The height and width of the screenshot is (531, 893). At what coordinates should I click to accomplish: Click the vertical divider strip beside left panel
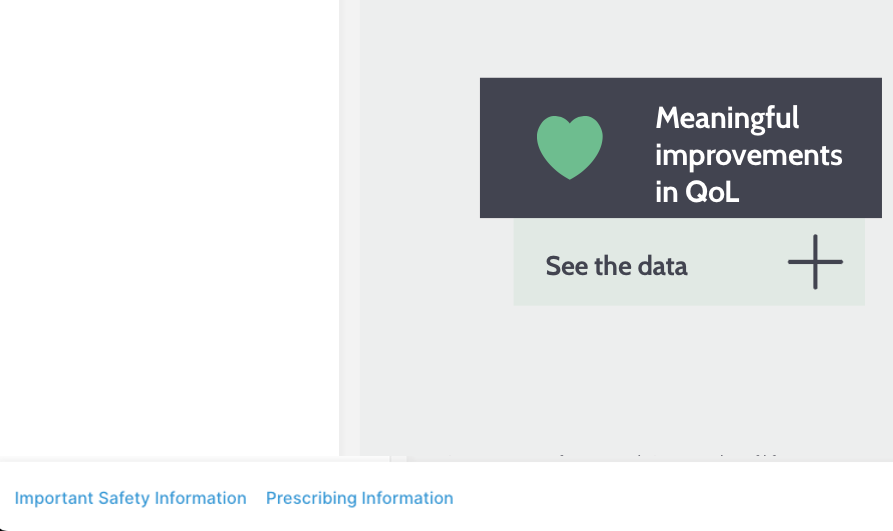point(349,230)
